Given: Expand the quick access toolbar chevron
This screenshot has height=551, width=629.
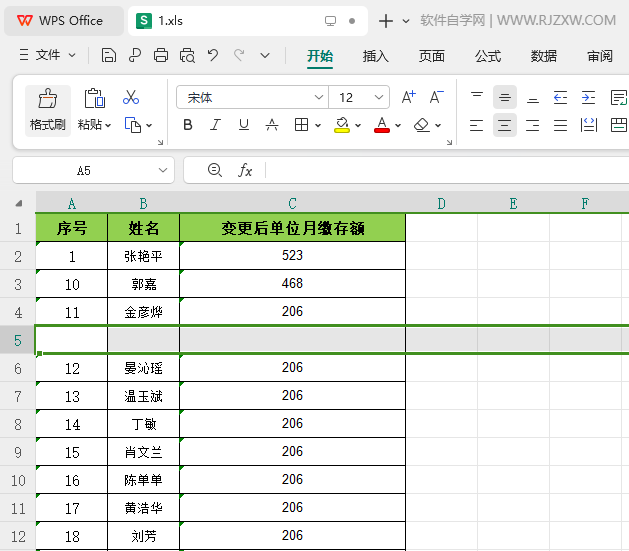Looking at the screenshot, I should pos(265,55).
